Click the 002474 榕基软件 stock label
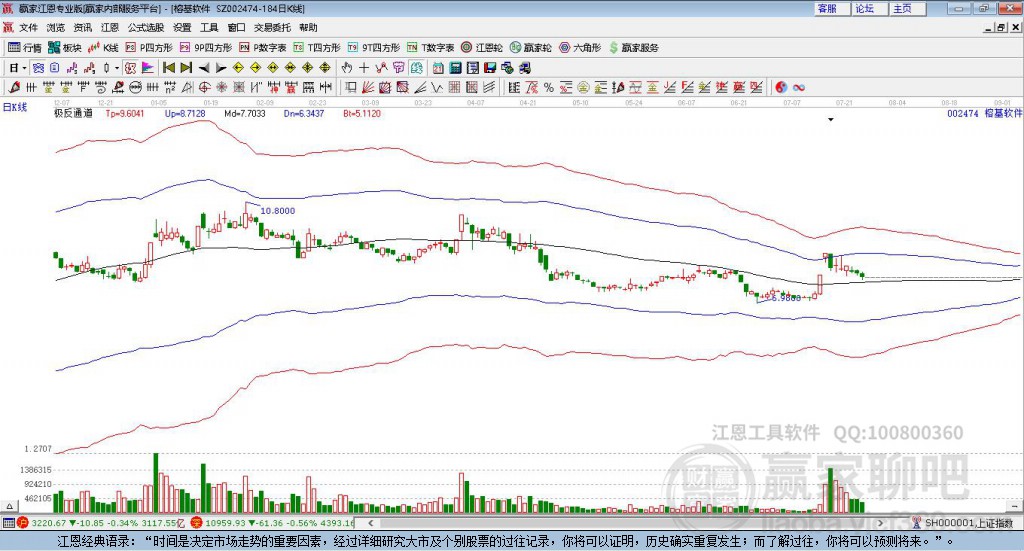1024x551 pixels. pyautogui.click(x=984, y=114)
